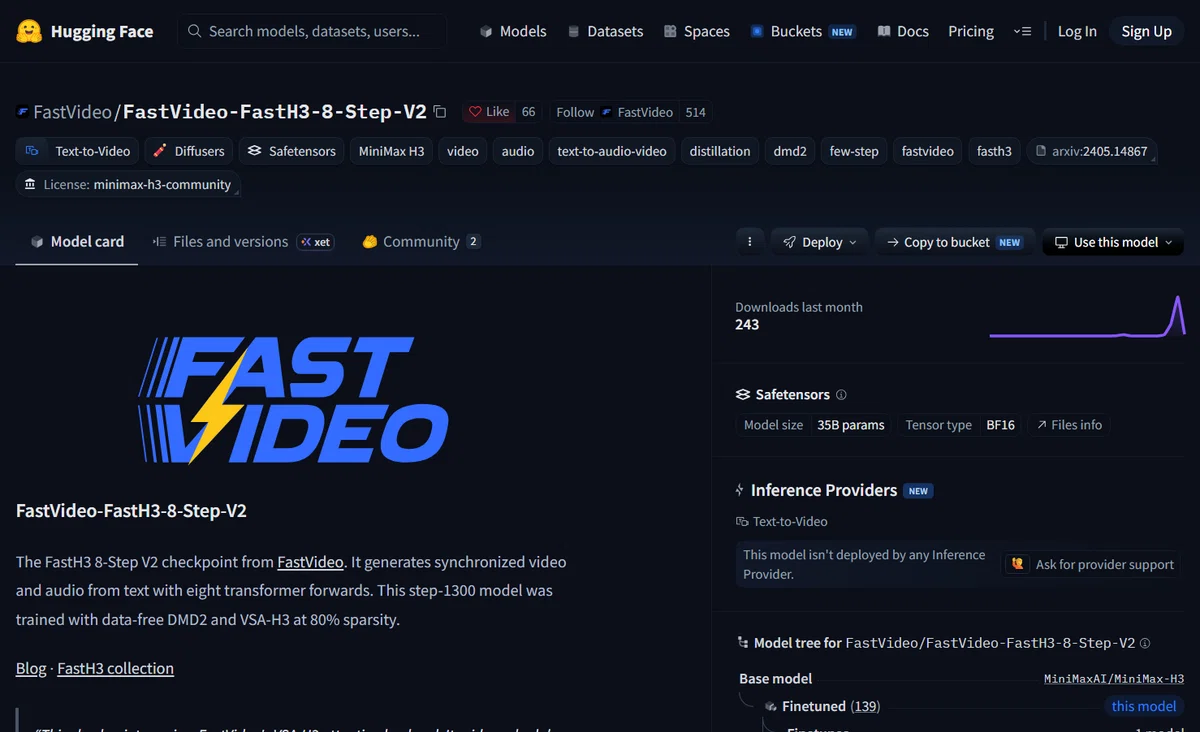The height and width of the screenshot is (732, 1200).
Task: Click the FastVideo logo image
Action: (291, 400)
